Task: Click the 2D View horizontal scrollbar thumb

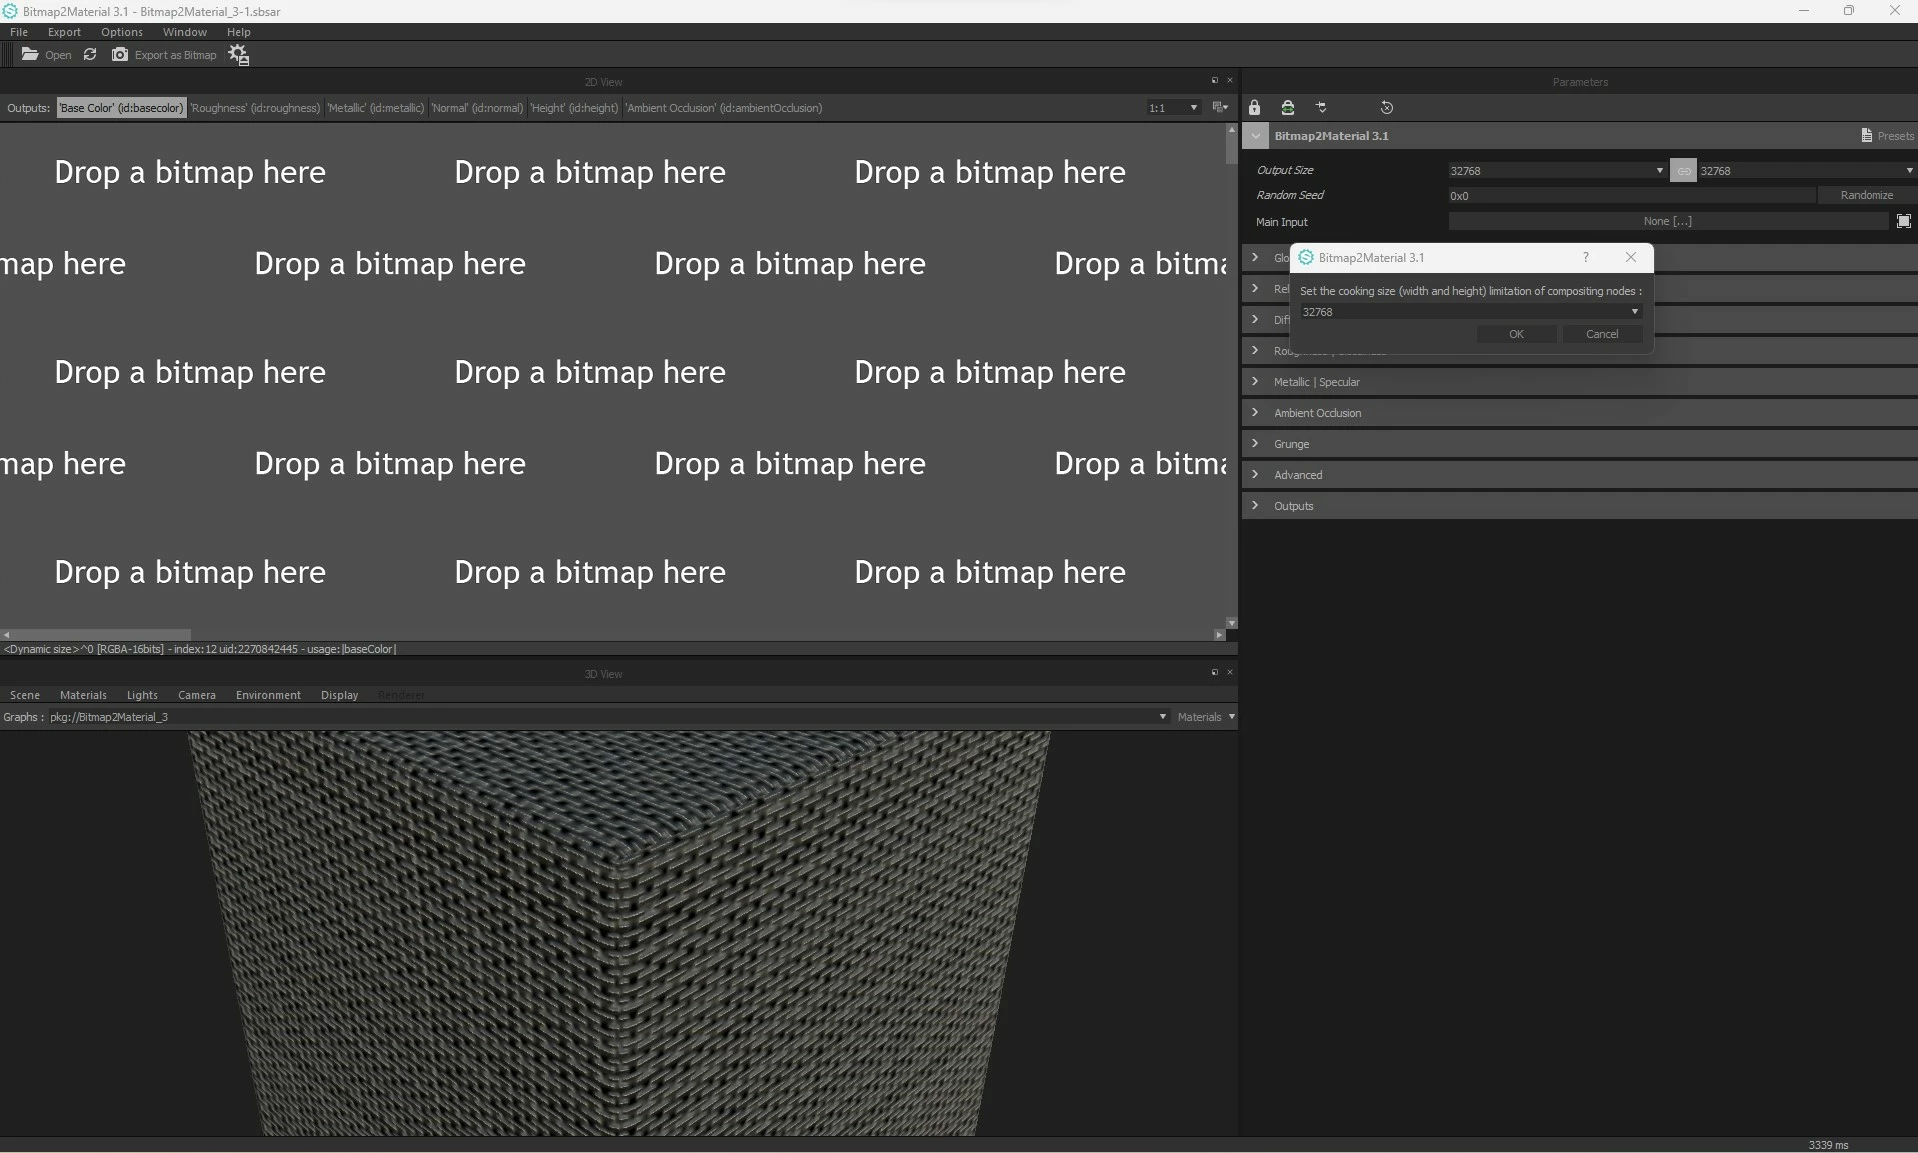Action: (x=97, y=634)
